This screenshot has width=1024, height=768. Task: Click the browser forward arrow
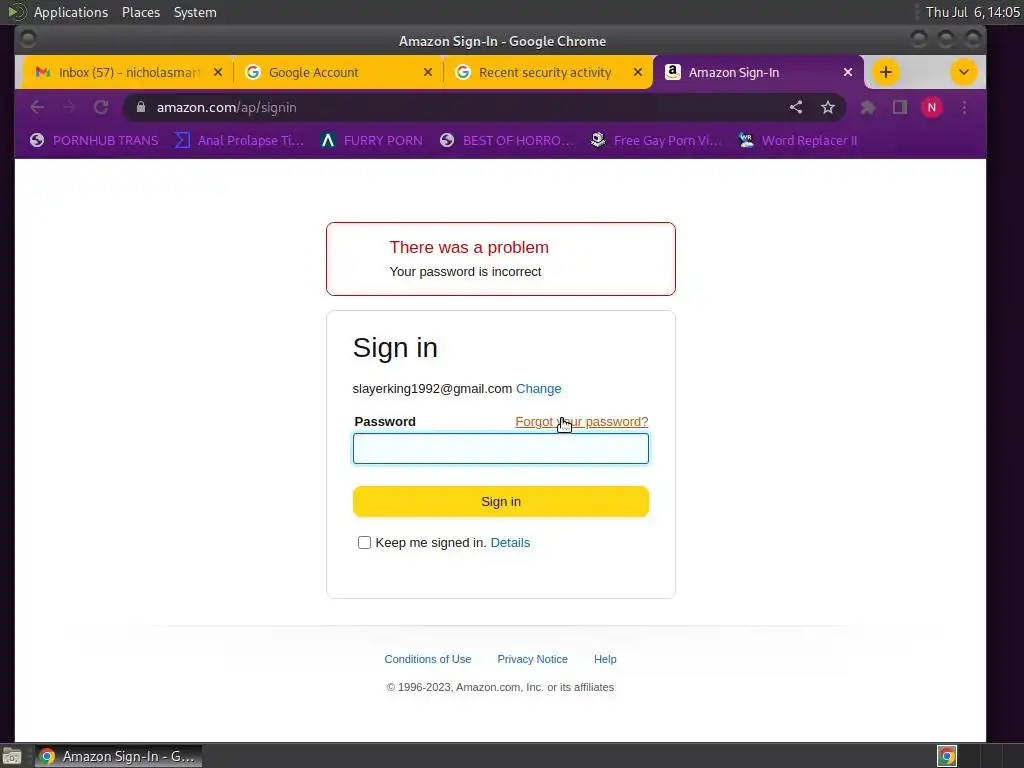(69, 107)
